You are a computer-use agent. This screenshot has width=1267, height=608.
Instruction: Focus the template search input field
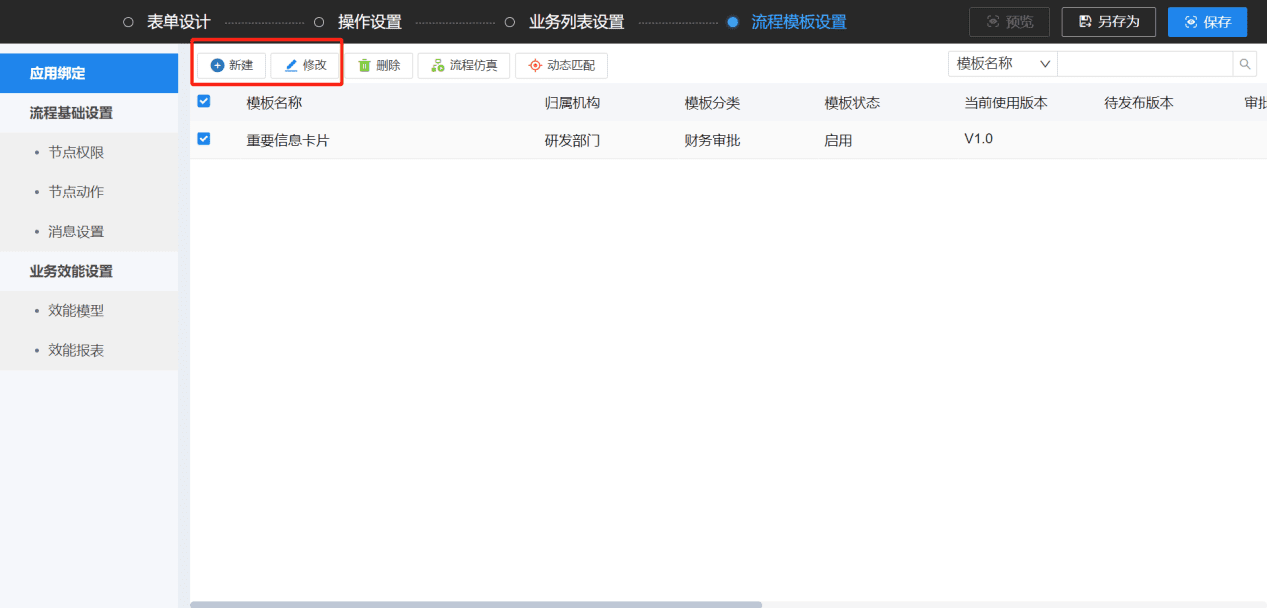point(1145,64)
